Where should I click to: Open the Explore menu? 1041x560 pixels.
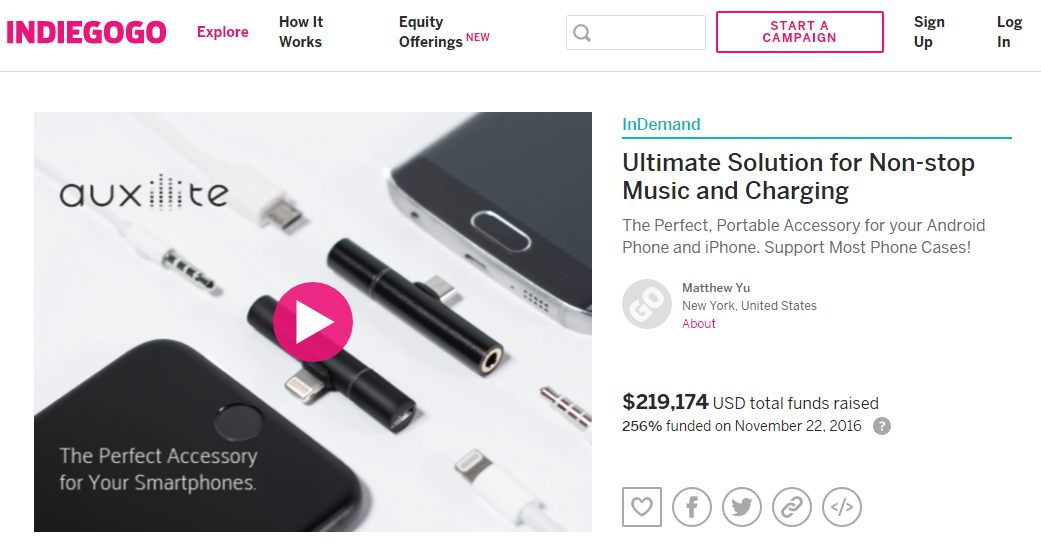pos(222,32)
